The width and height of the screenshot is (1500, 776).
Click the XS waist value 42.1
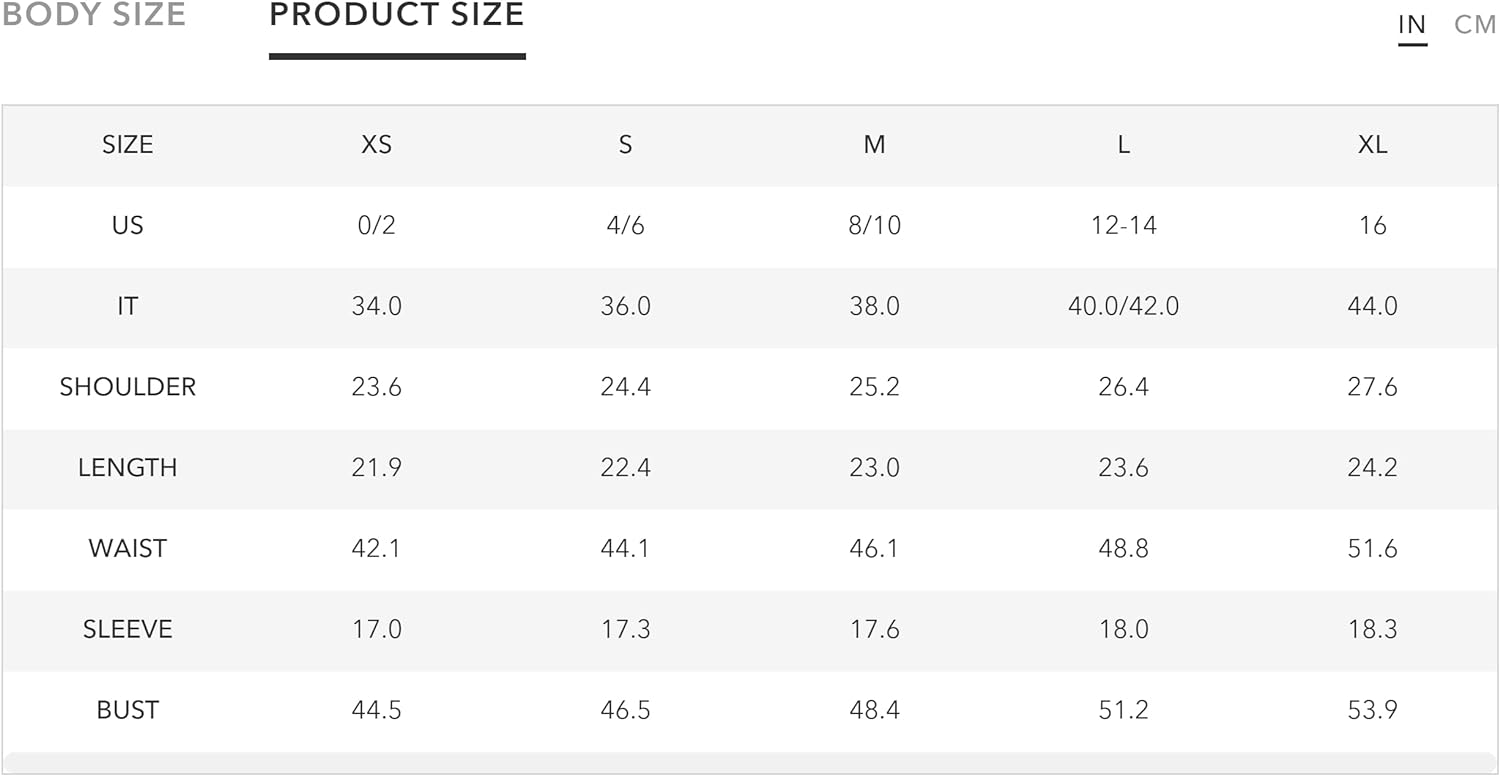[376, 549]
